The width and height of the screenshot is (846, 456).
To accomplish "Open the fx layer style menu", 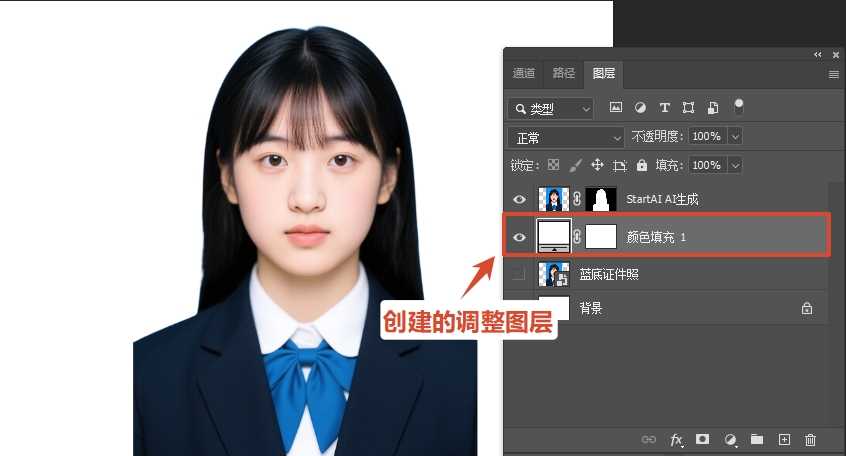I will [x=677, y=440].
